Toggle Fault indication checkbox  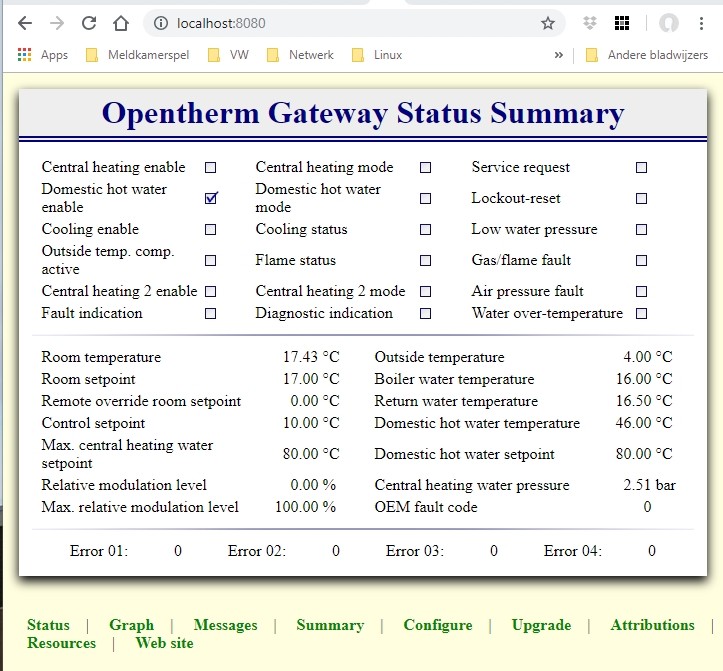coord(210,314)
